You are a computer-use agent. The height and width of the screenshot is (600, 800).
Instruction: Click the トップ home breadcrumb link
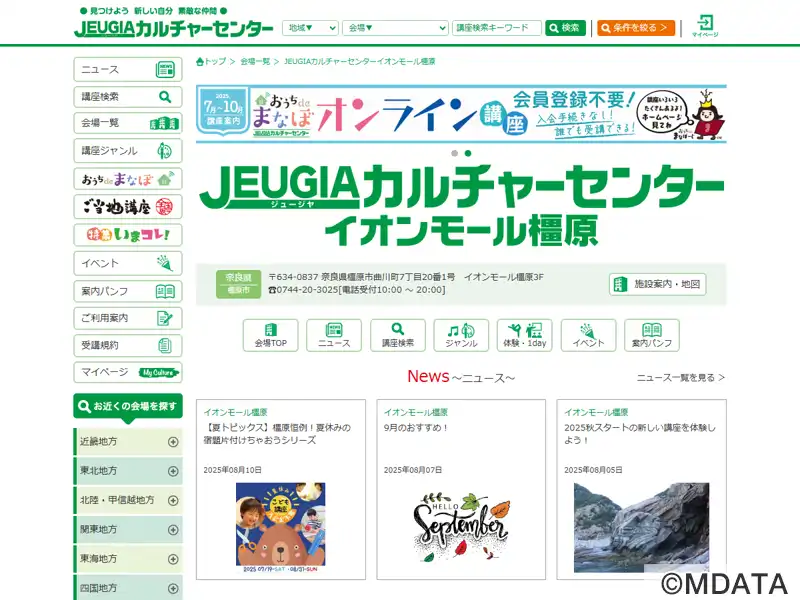pyautogui.click(x=211, y=62)
